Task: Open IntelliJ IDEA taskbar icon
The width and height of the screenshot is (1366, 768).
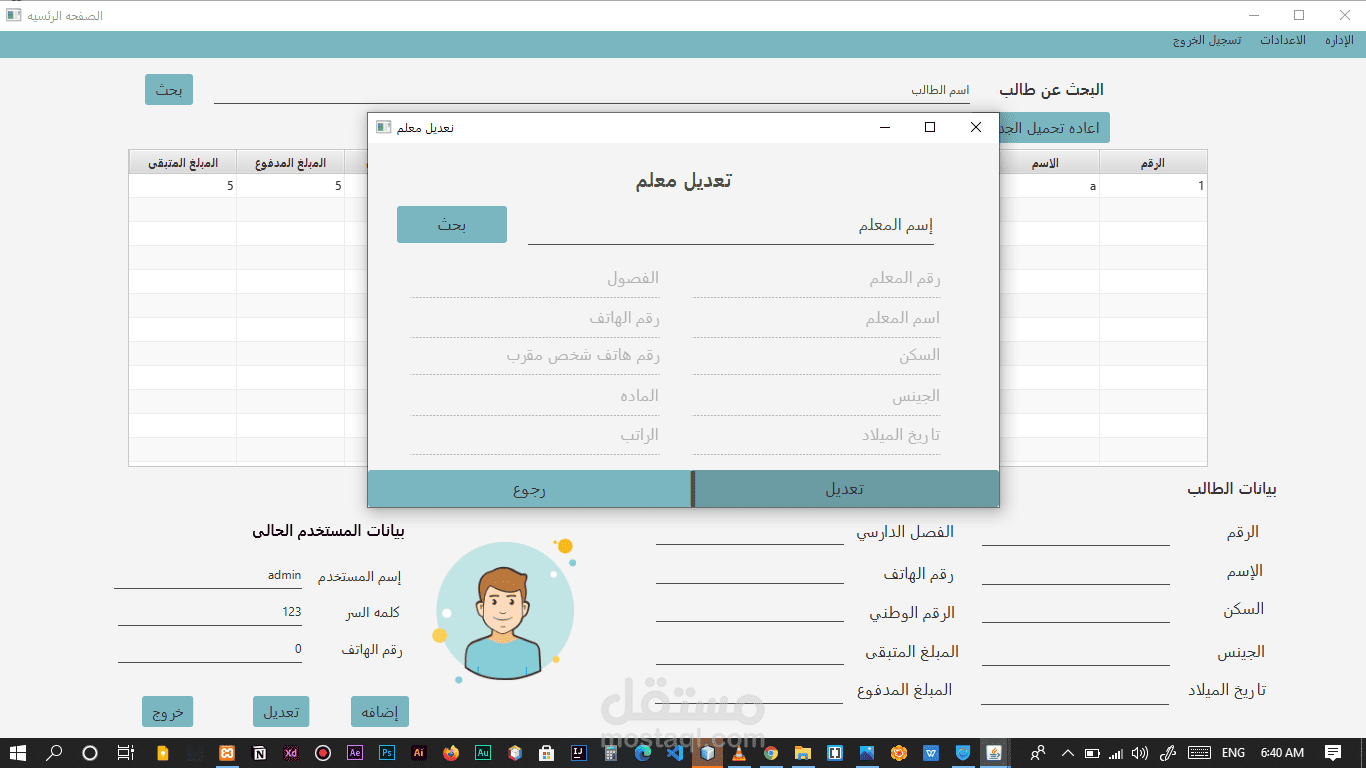Action: [579, 753]
